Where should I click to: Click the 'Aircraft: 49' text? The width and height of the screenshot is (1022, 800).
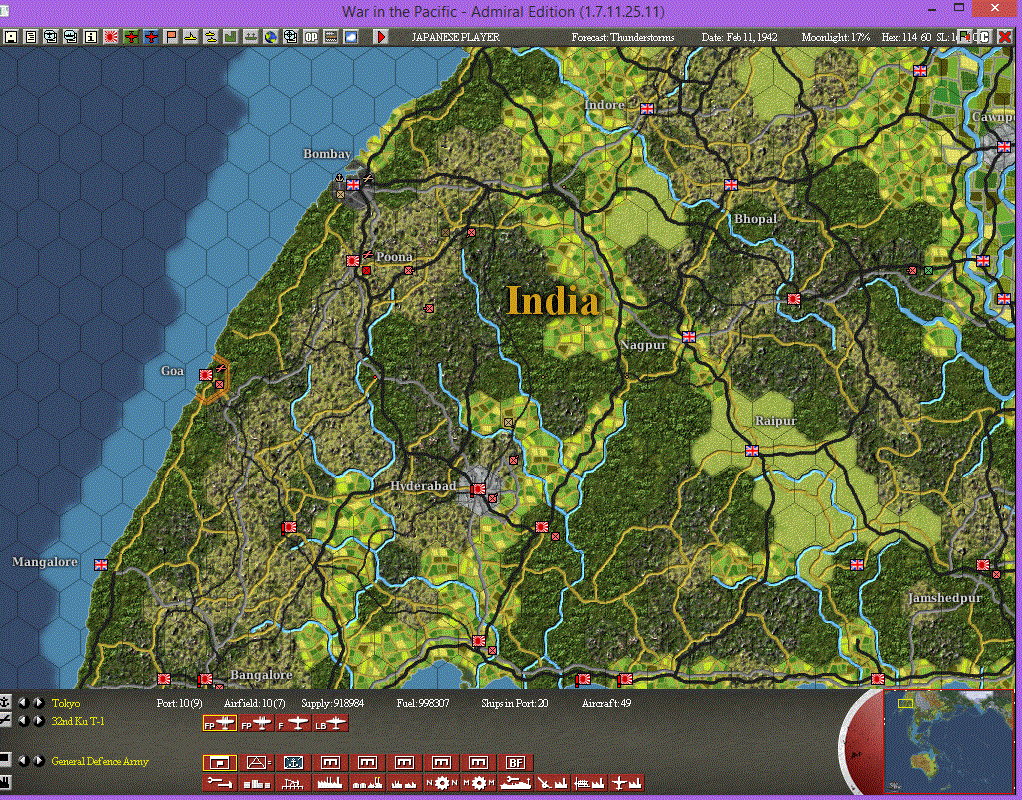[606, 703]
